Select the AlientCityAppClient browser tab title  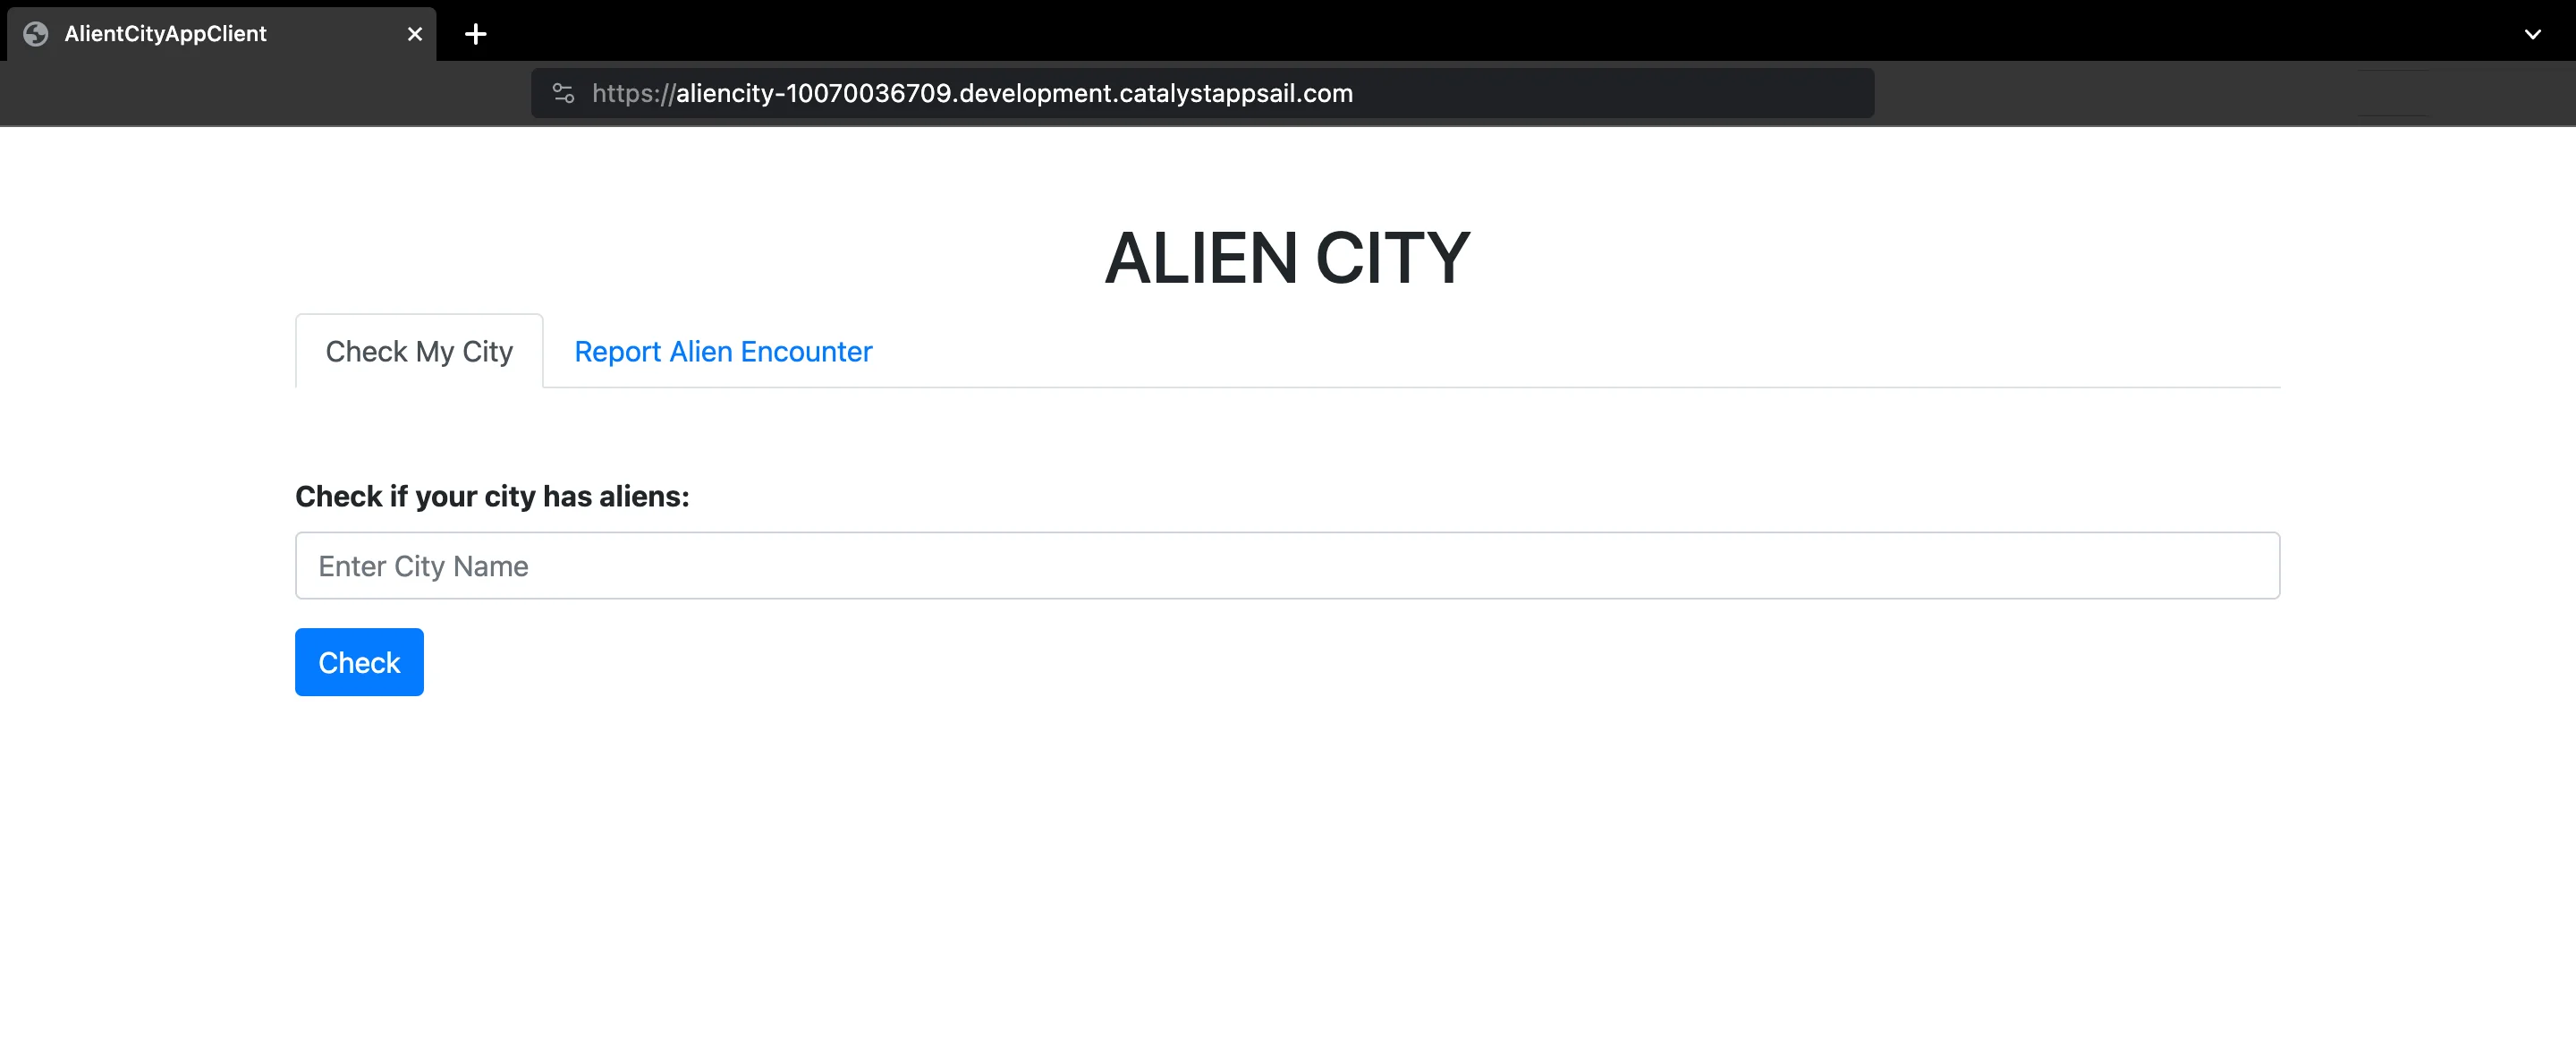coord(166,34)
